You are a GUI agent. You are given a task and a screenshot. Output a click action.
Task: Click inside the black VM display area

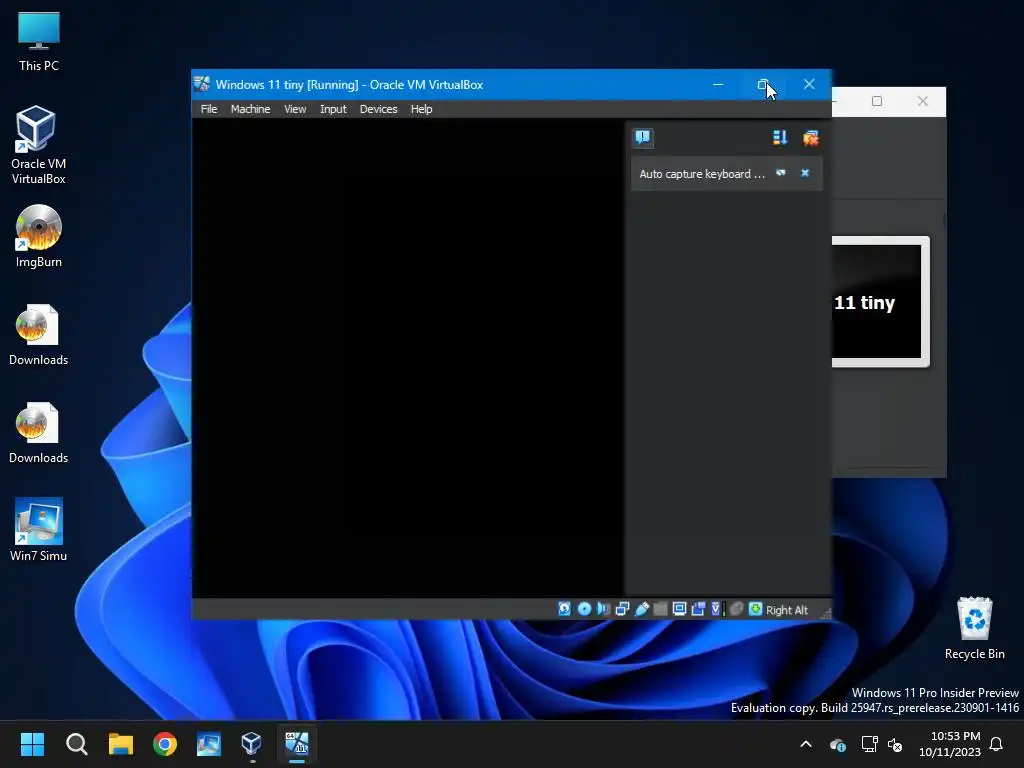pyautogui.click(x=408, y=358)
